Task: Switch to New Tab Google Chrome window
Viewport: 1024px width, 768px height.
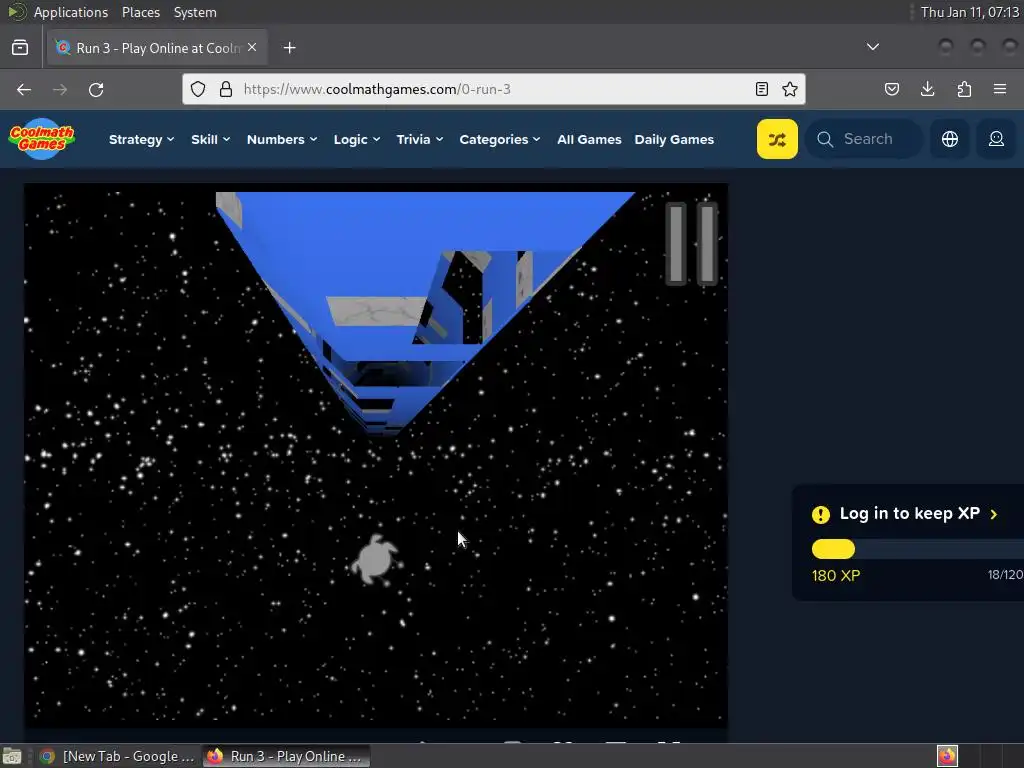Action: point(118,756)
